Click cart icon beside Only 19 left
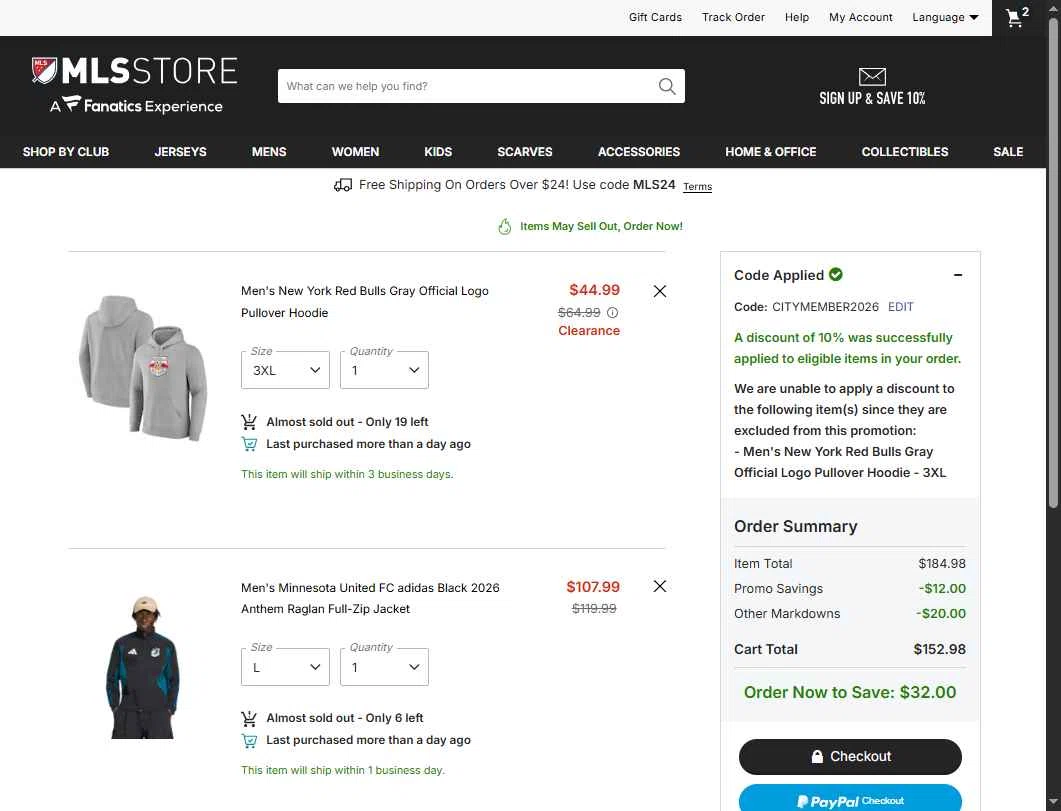Image resolution: width=1061 pixels, height=811 pixels. tap(249, 422)
